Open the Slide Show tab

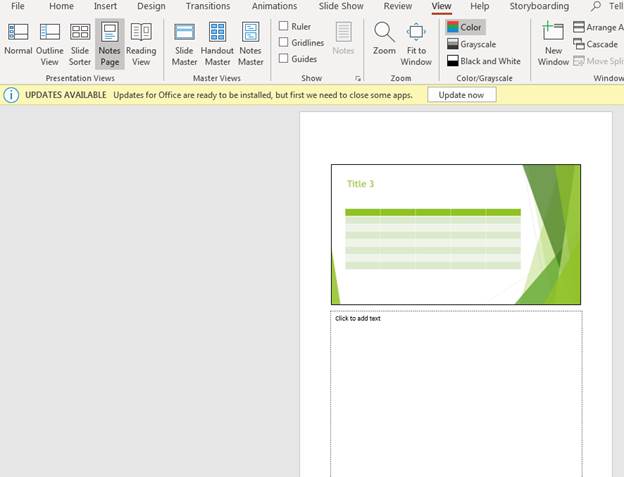point(341,6)
